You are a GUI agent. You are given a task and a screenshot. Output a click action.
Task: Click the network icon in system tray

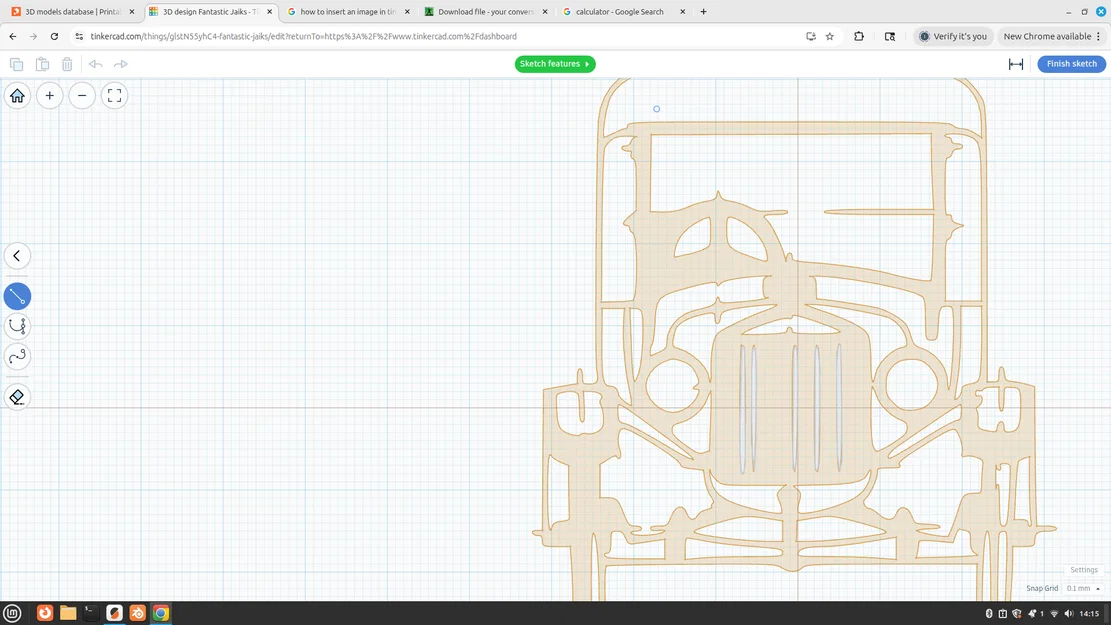click(1054, 614)
